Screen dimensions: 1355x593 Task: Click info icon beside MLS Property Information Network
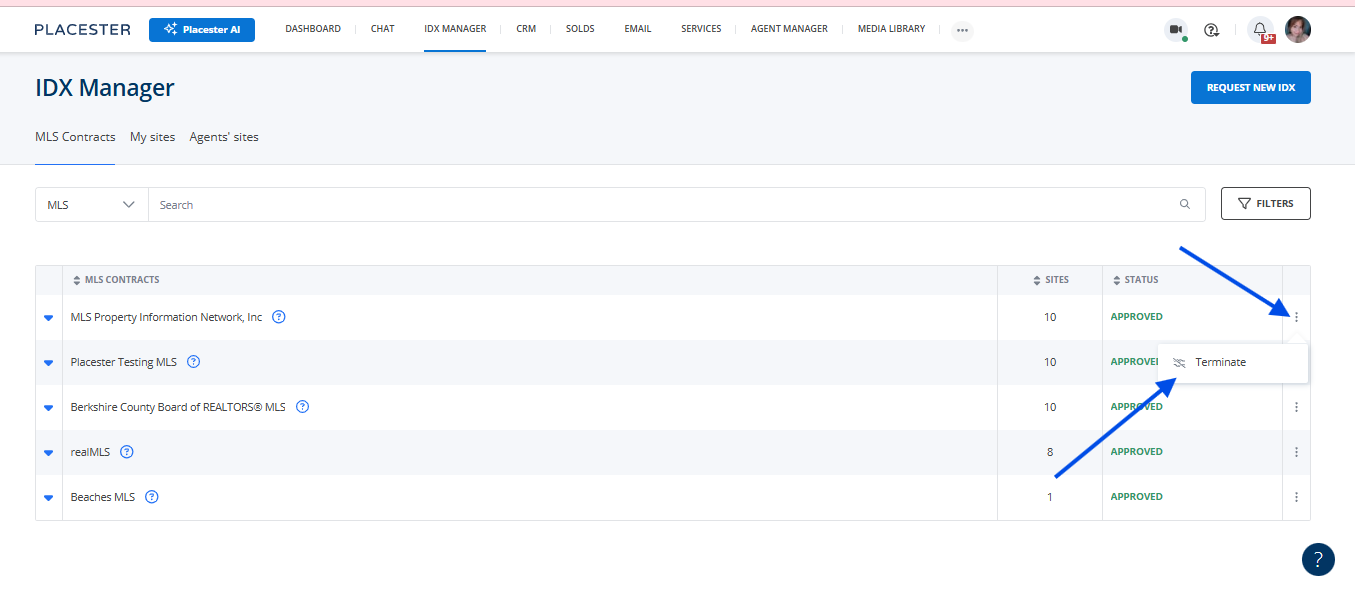(279, 317)
